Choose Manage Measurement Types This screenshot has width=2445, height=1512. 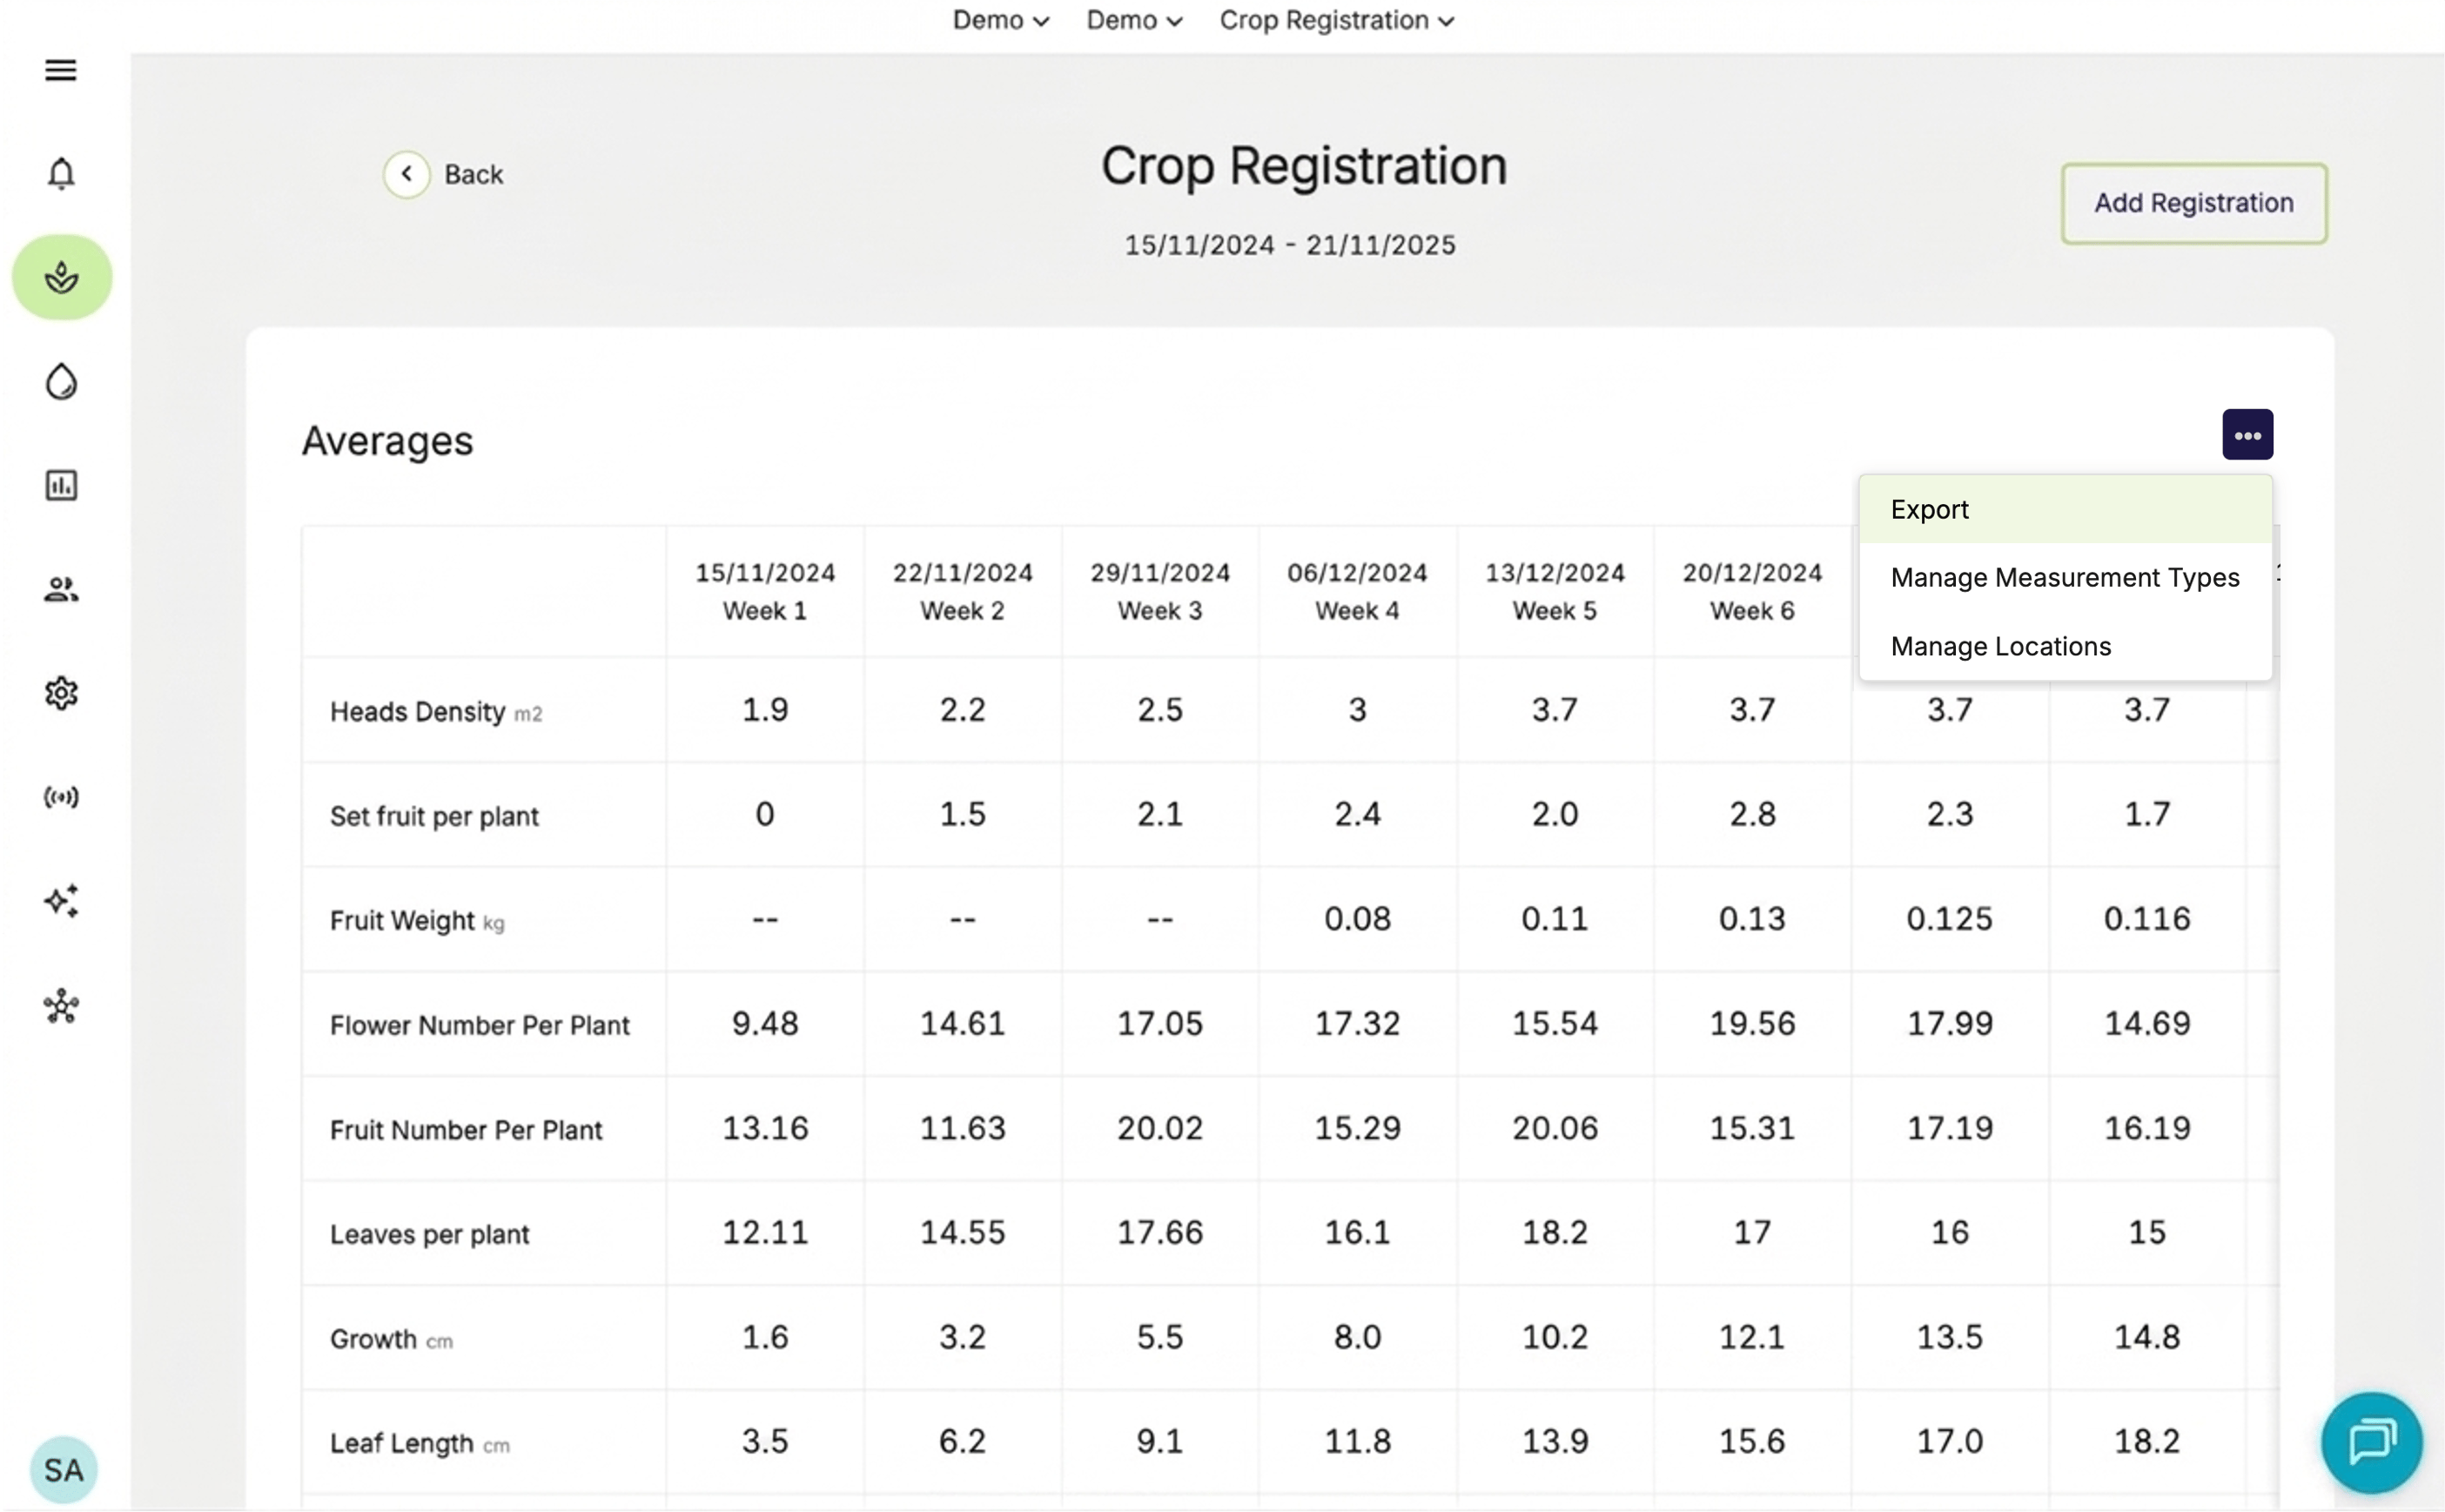click(x=2065, y=577)
